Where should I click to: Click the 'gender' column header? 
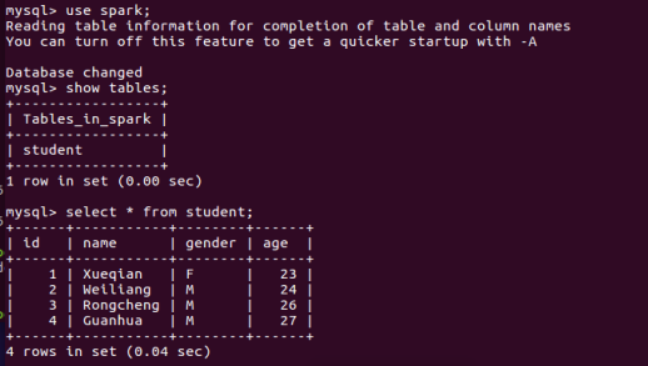pos(211,243)
